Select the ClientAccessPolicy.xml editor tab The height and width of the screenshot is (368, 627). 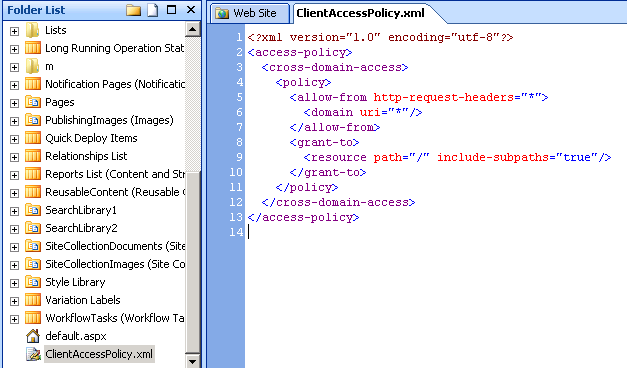360,13
